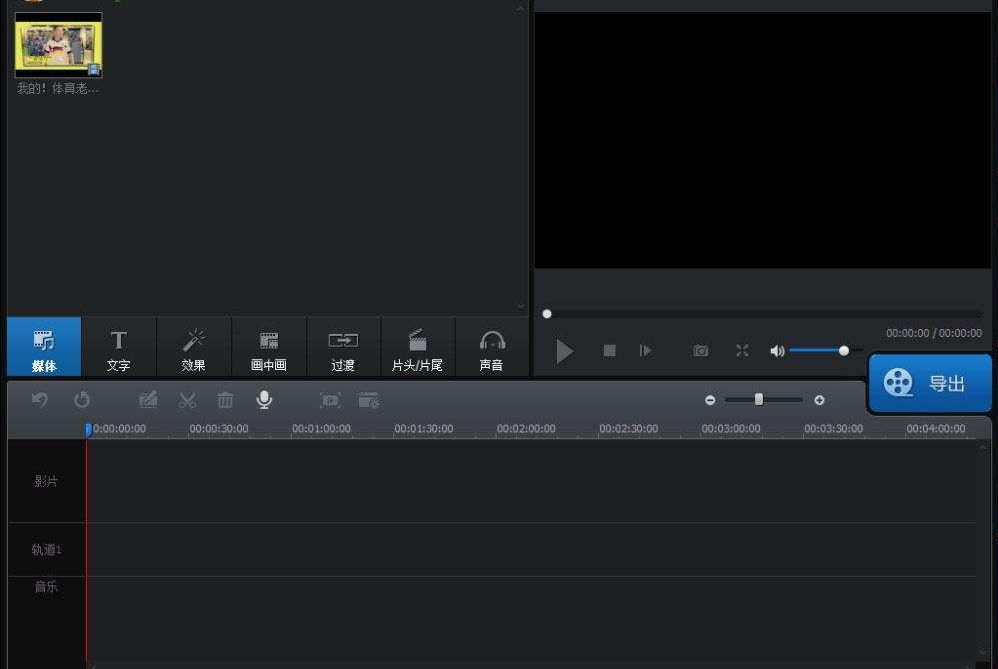Viewport: 998px width, 669px height.
Task: Stop the preview playback
Action: tap(609, 351)
